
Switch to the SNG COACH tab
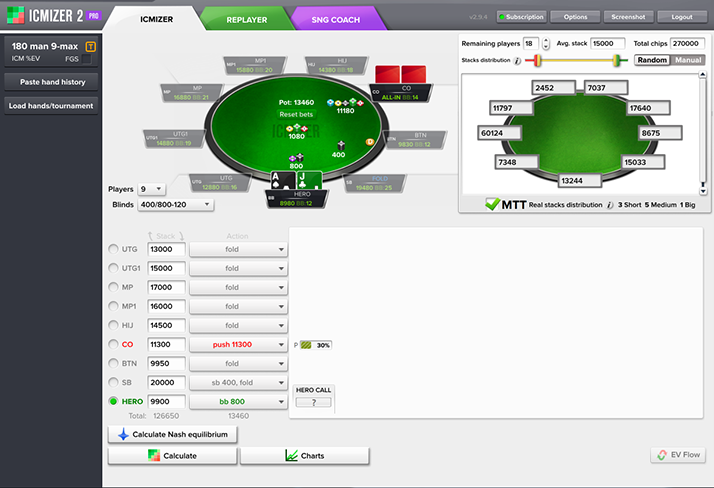click(x=336, y=20)
